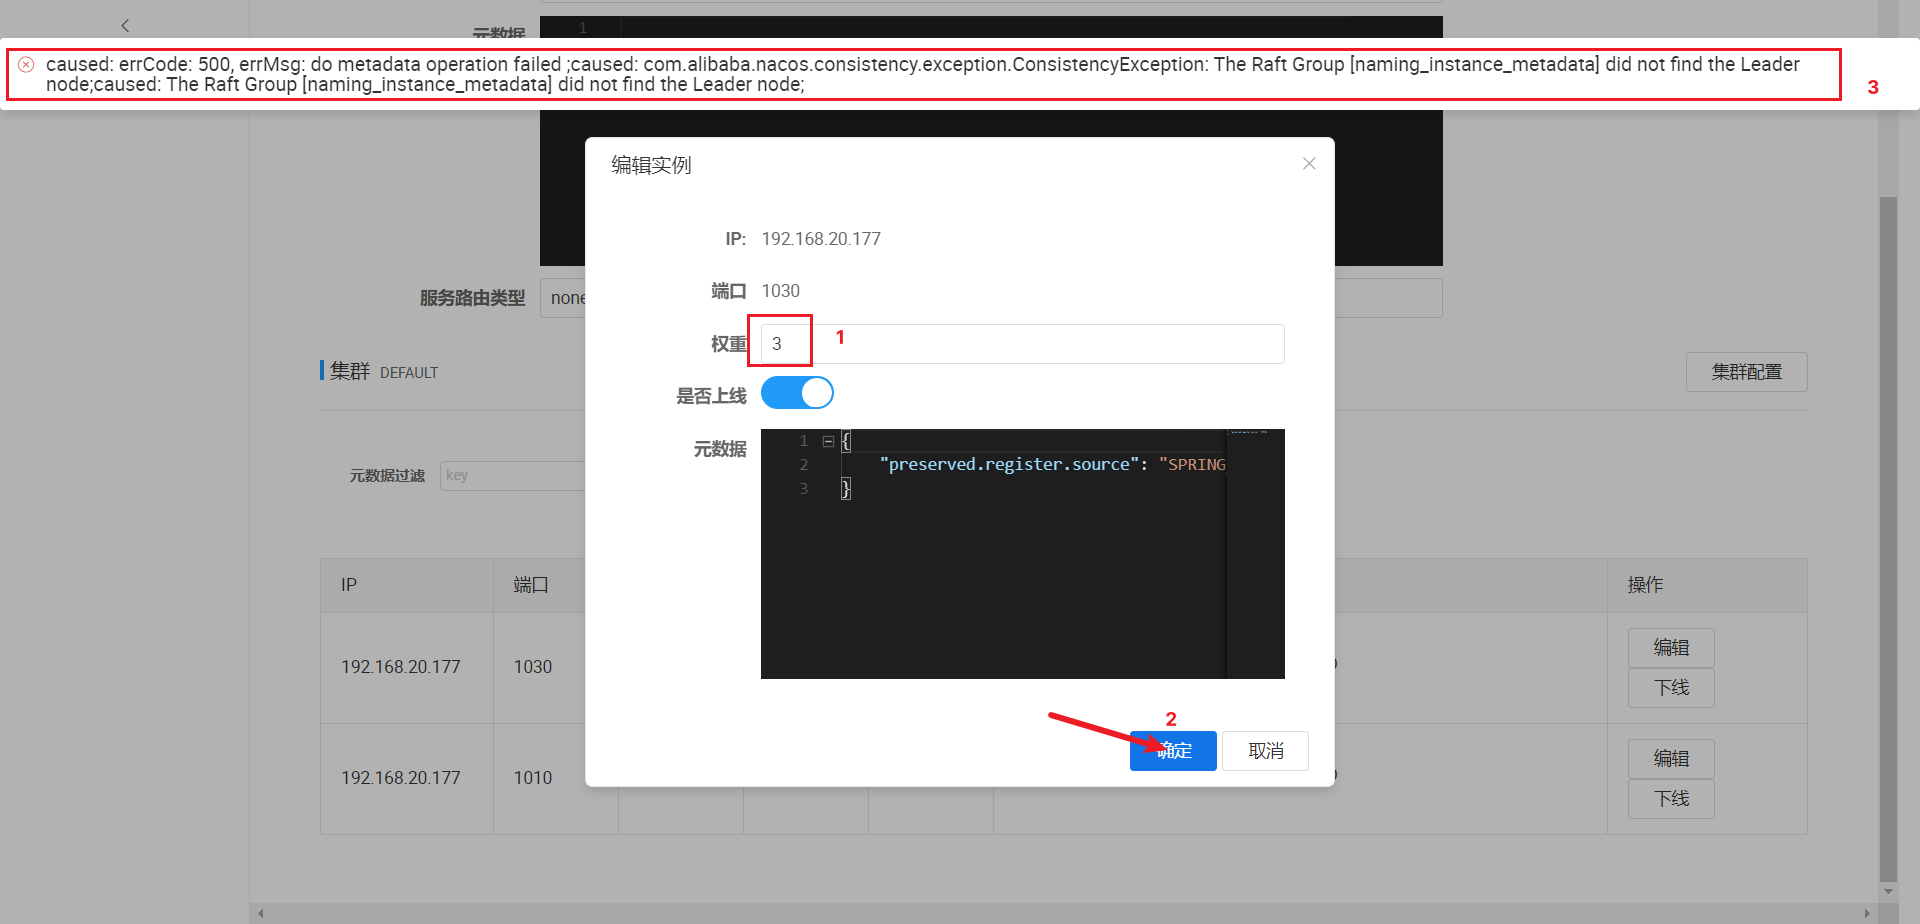Image resolution: width=1920 pixels, height=924 pixels.
Task: Collapse the JSON fold marker on line 1
Action: pos(828,441)
